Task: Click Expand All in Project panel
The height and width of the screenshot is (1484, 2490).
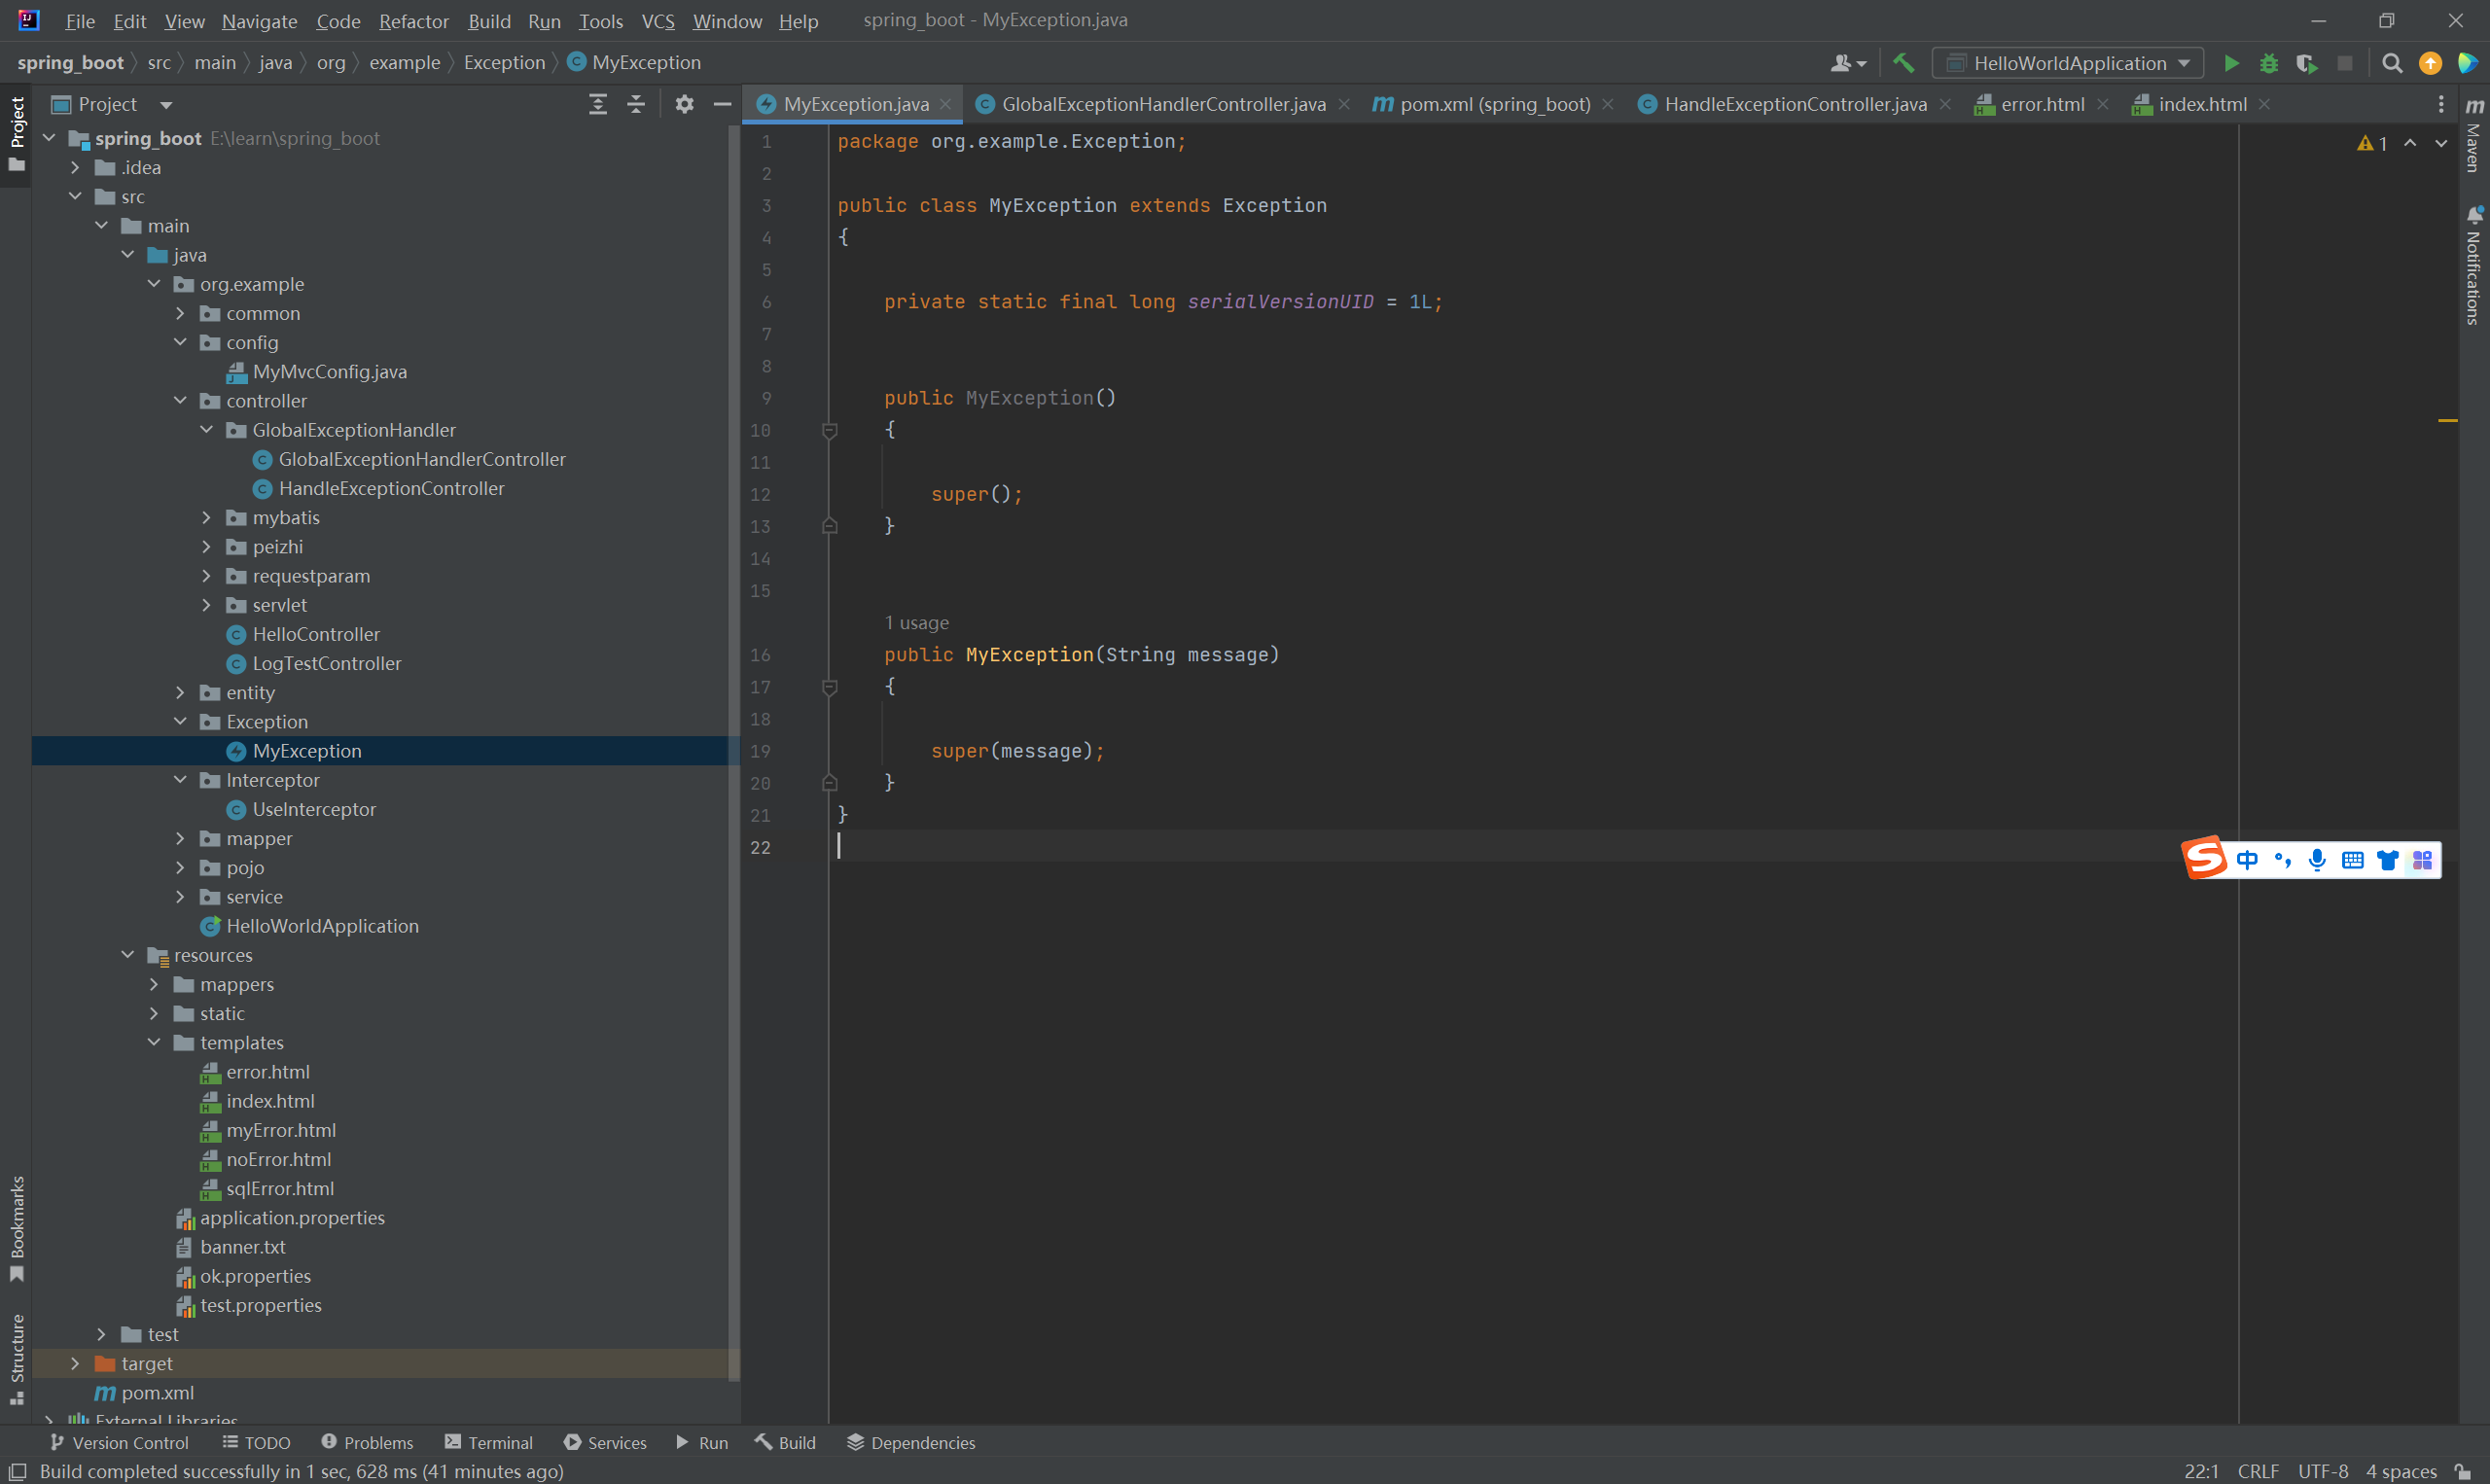Action: click(598, 104)
